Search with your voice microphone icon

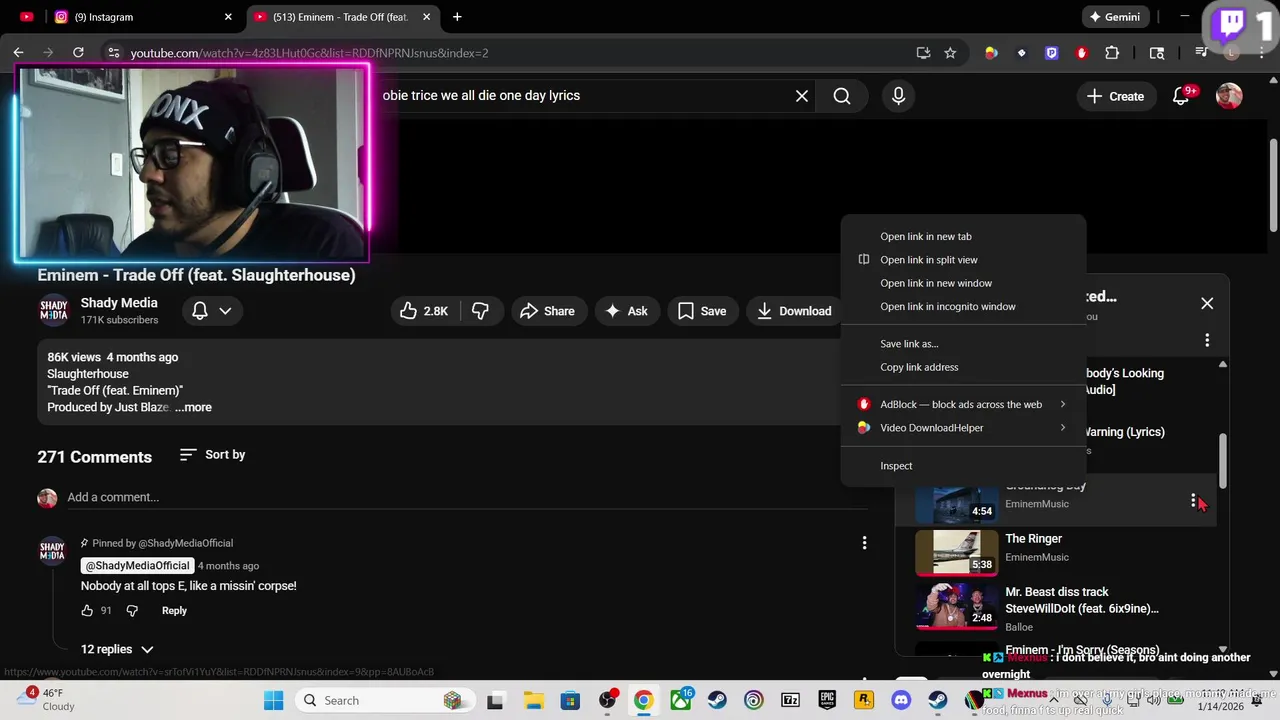[x=898, y=96]
